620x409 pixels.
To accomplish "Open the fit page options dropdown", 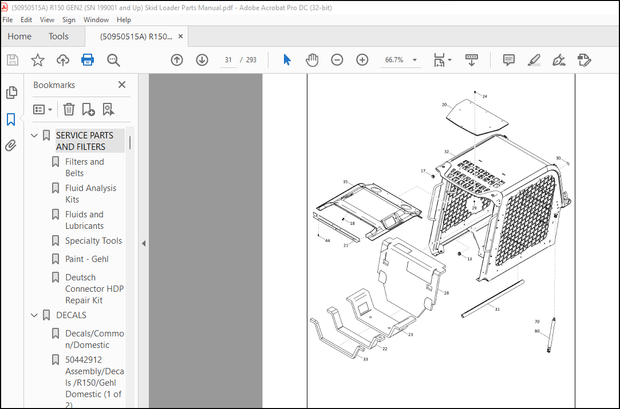I will [x=442, y=60].
